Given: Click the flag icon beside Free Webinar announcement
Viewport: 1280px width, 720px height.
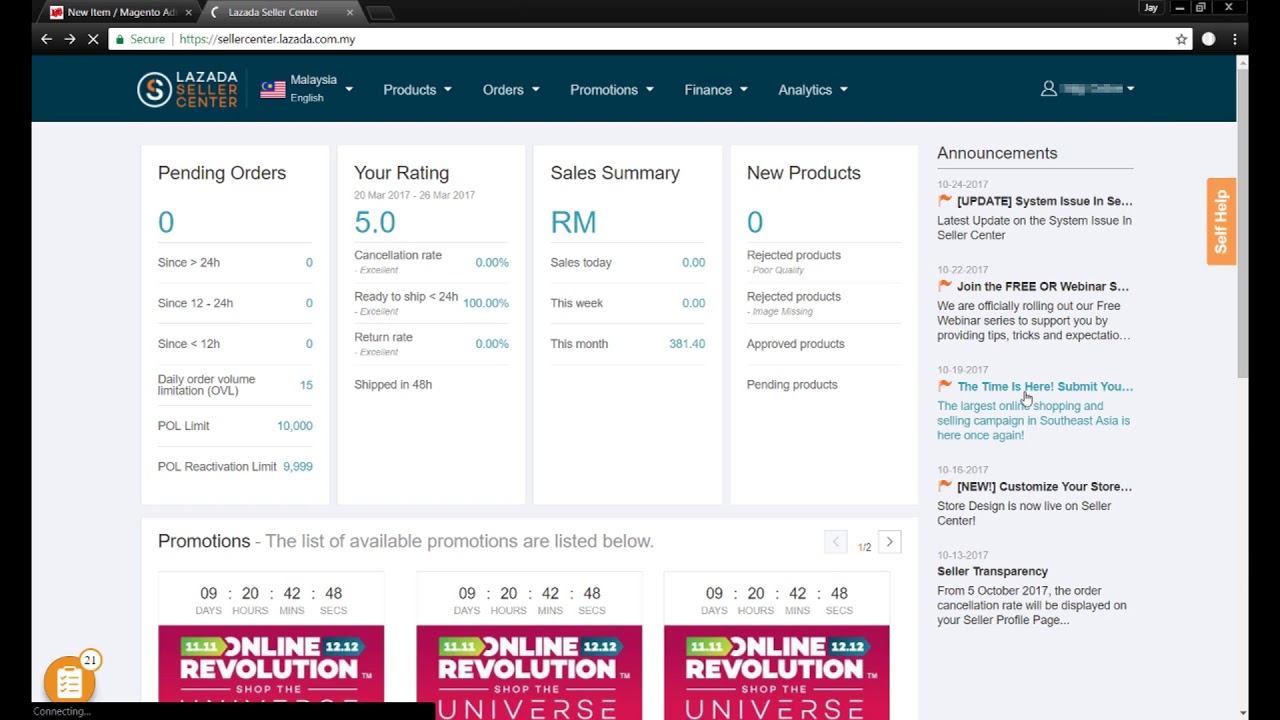Looking at the screenshot, I should click(x=945, y=286).
